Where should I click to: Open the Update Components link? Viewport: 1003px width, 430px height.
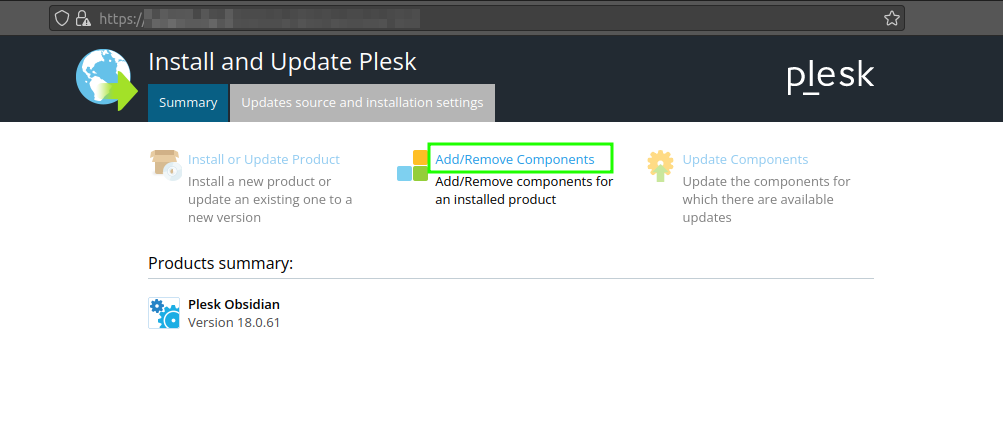pos(745,159)
